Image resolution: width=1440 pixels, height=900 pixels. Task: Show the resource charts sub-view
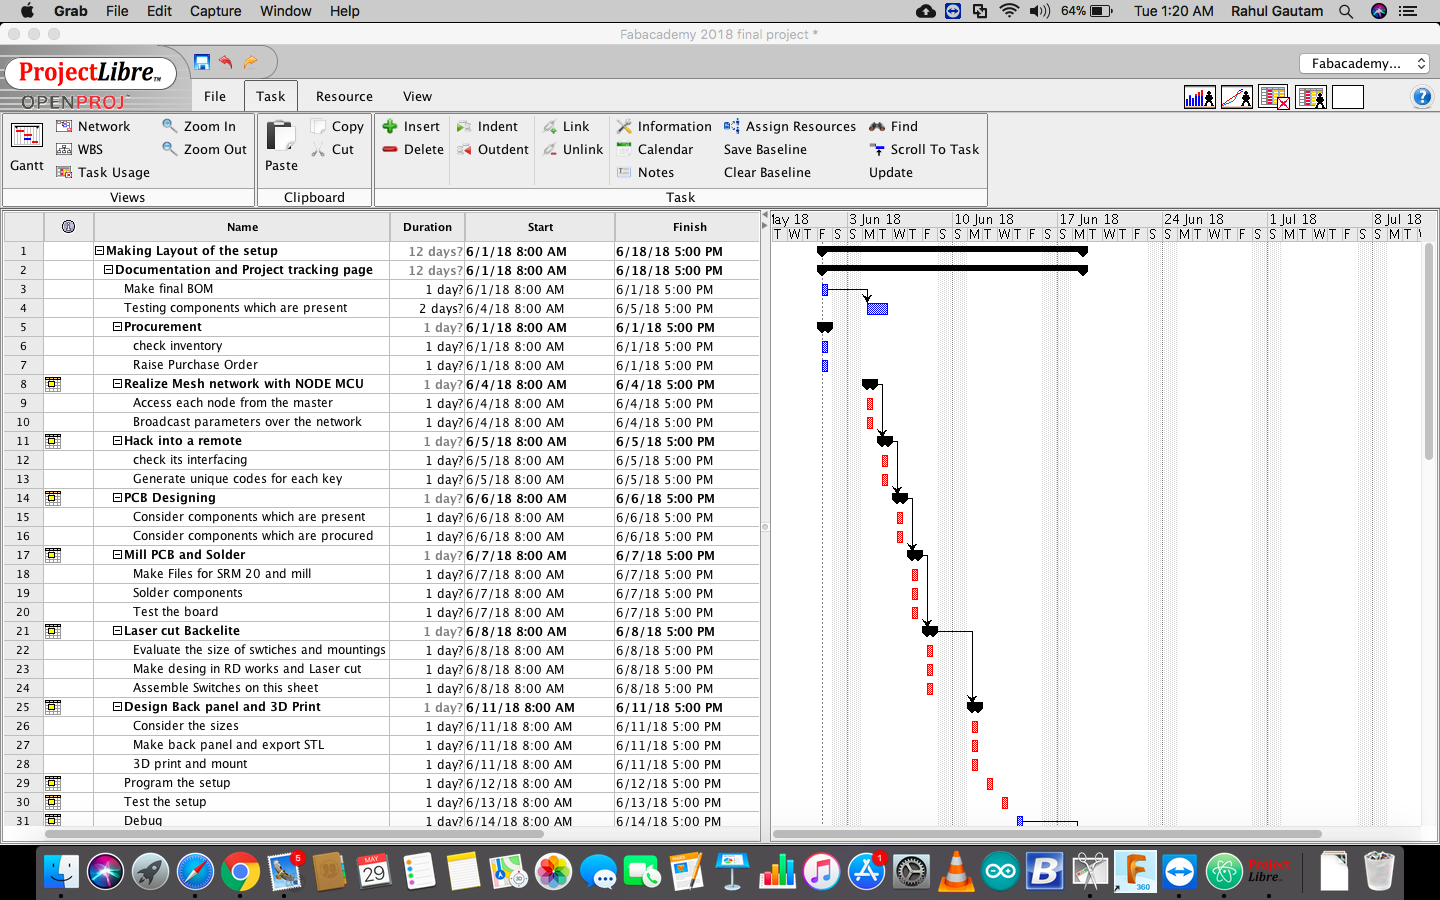click(1237, 97)
